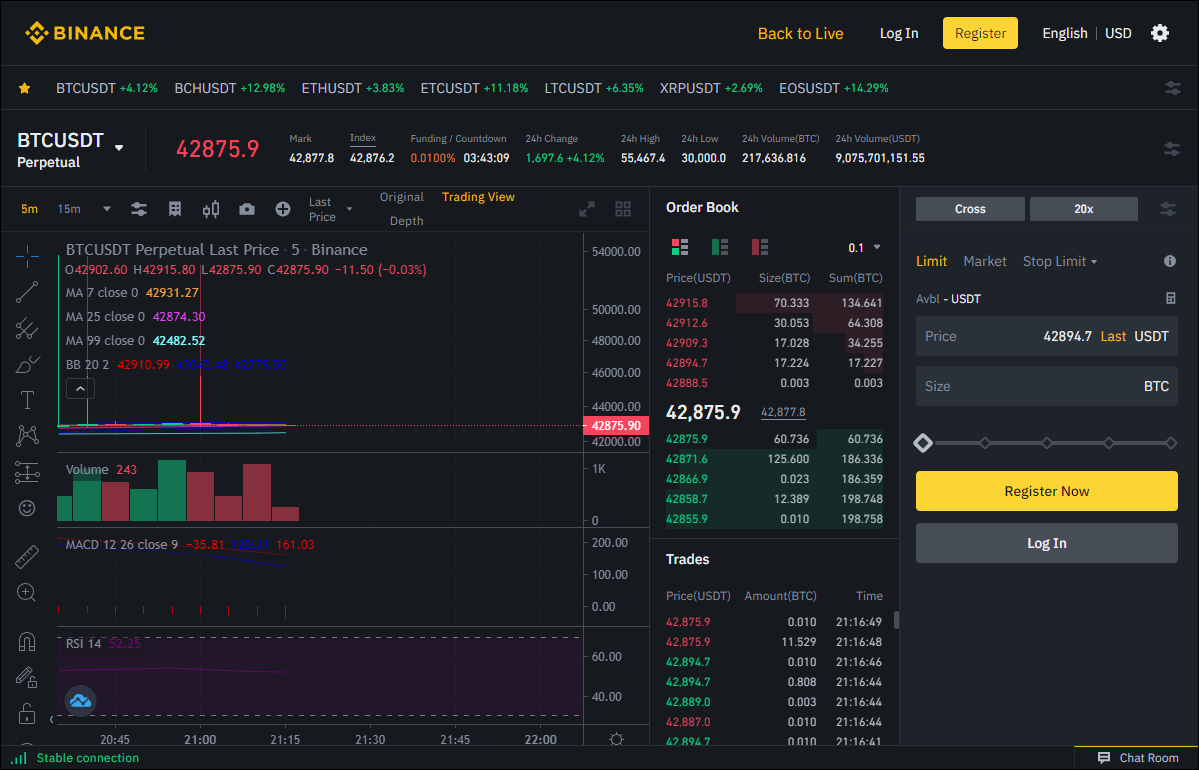Select the crosshair cursor tool
The image size is (1199, 770).
[x=28, y=256]
